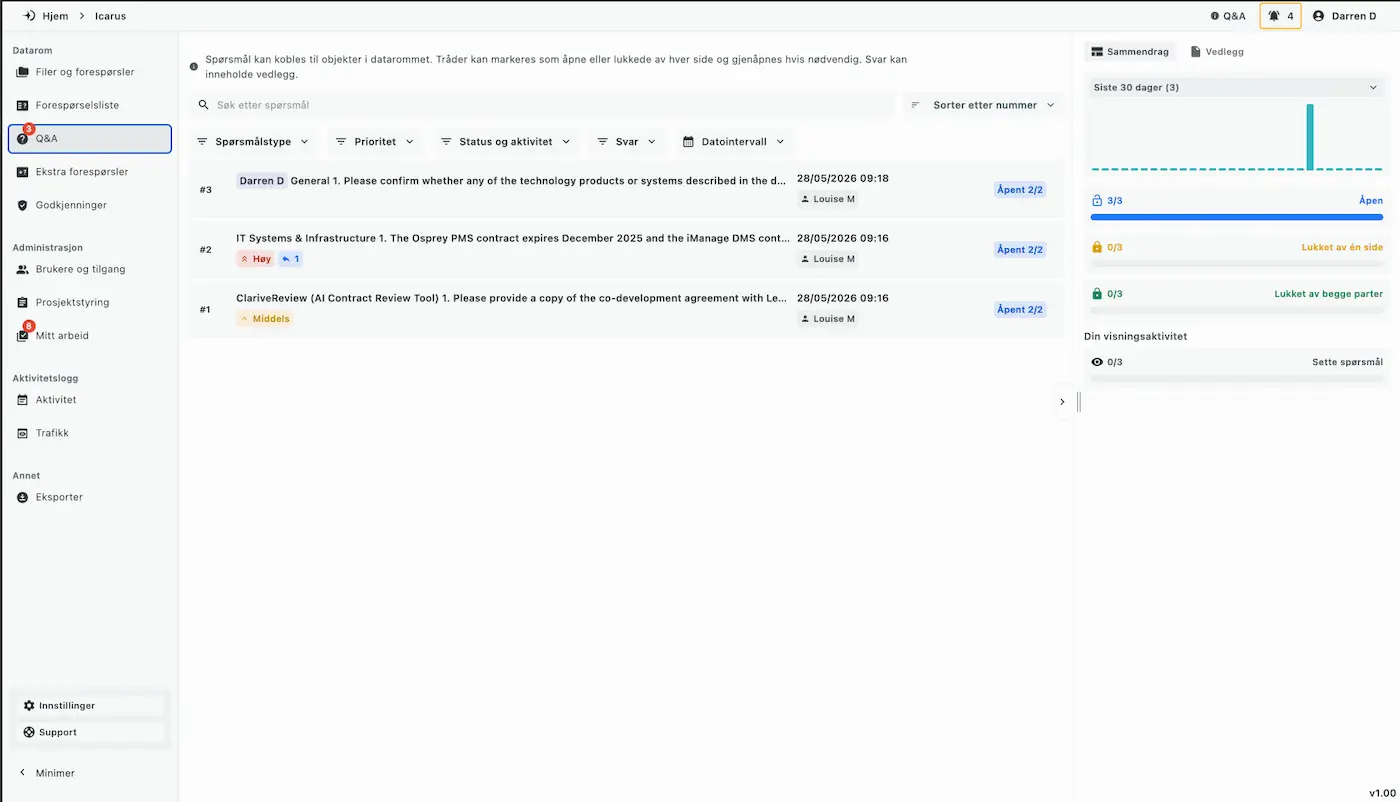The height and width of the screenshot is (802, 1400).
Task: Click the orange lock icon beside 0/3
Action: (1097, 247)
